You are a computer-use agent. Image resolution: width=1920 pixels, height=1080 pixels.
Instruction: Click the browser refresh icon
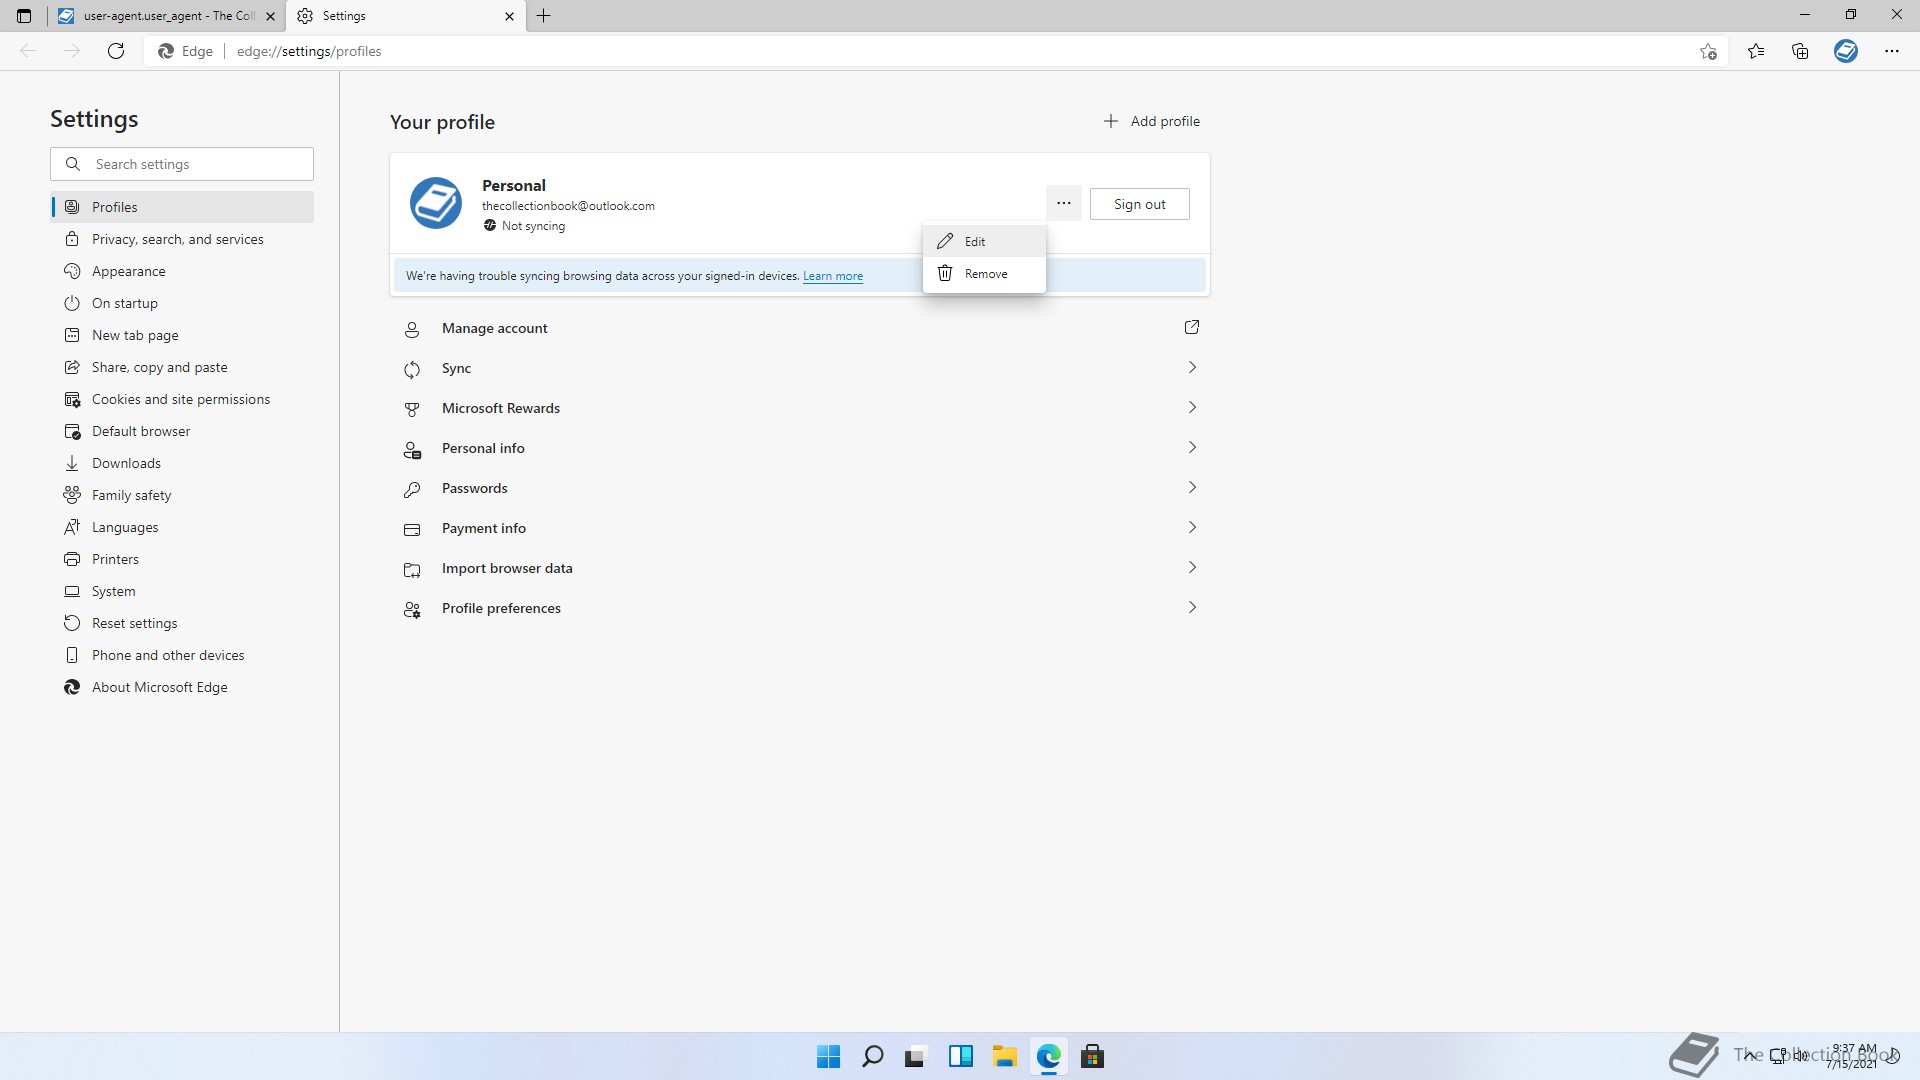pos(116,51)
